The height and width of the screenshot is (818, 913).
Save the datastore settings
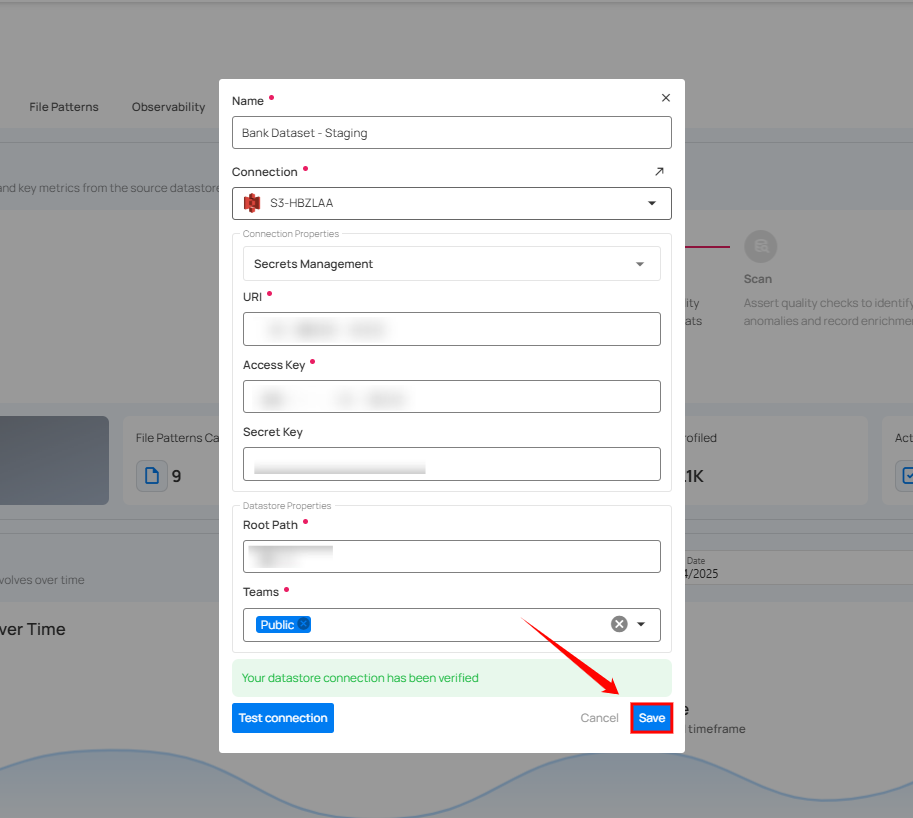651,718
